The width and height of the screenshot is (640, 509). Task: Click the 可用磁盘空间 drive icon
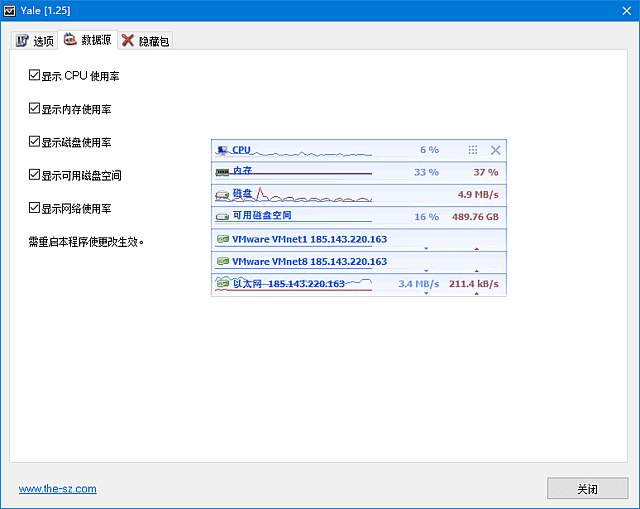point(222,216)
